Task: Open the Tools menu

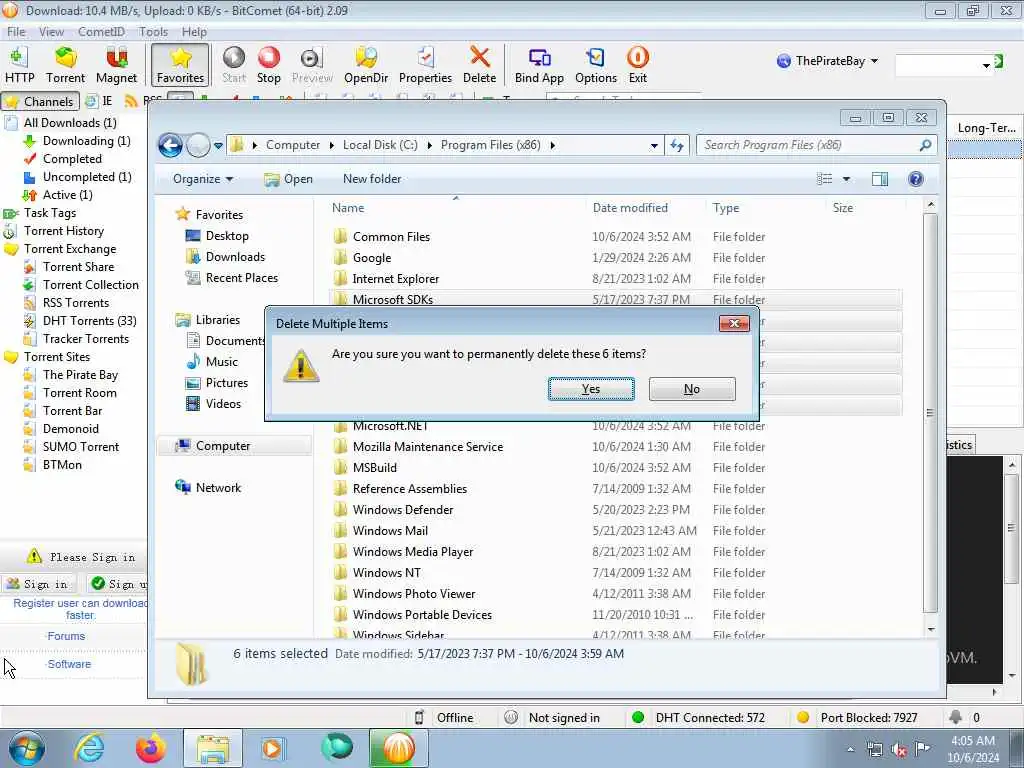Action: pos(153,31)
